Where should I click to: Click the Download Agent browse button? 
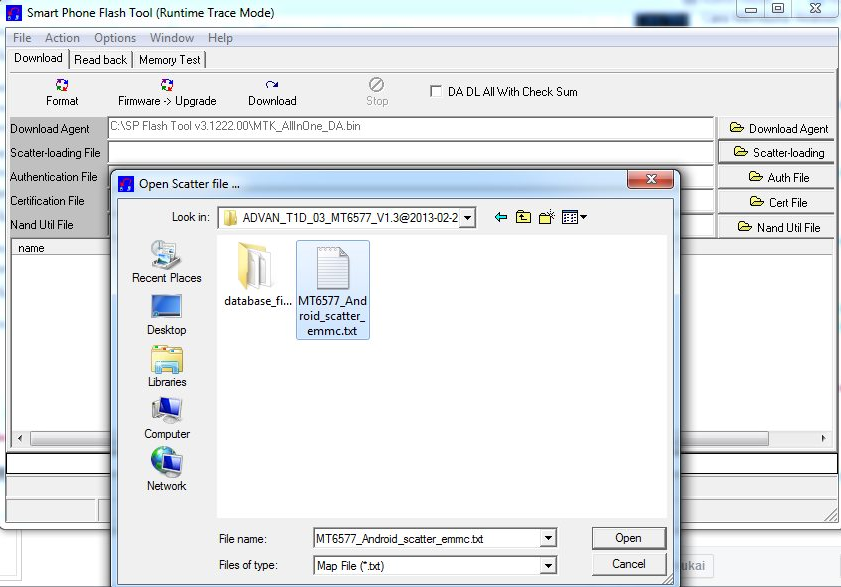click(776, 129)
